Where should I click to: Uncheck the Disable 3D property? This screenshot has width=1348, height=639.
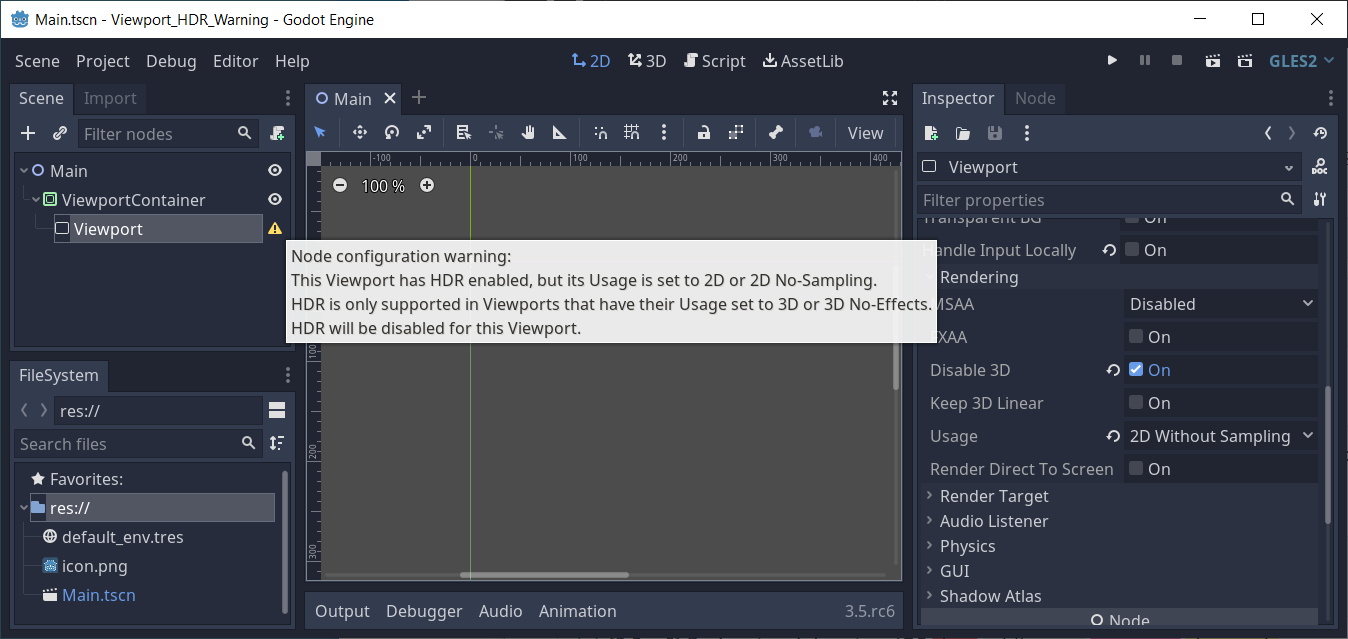pos(1135,369)
